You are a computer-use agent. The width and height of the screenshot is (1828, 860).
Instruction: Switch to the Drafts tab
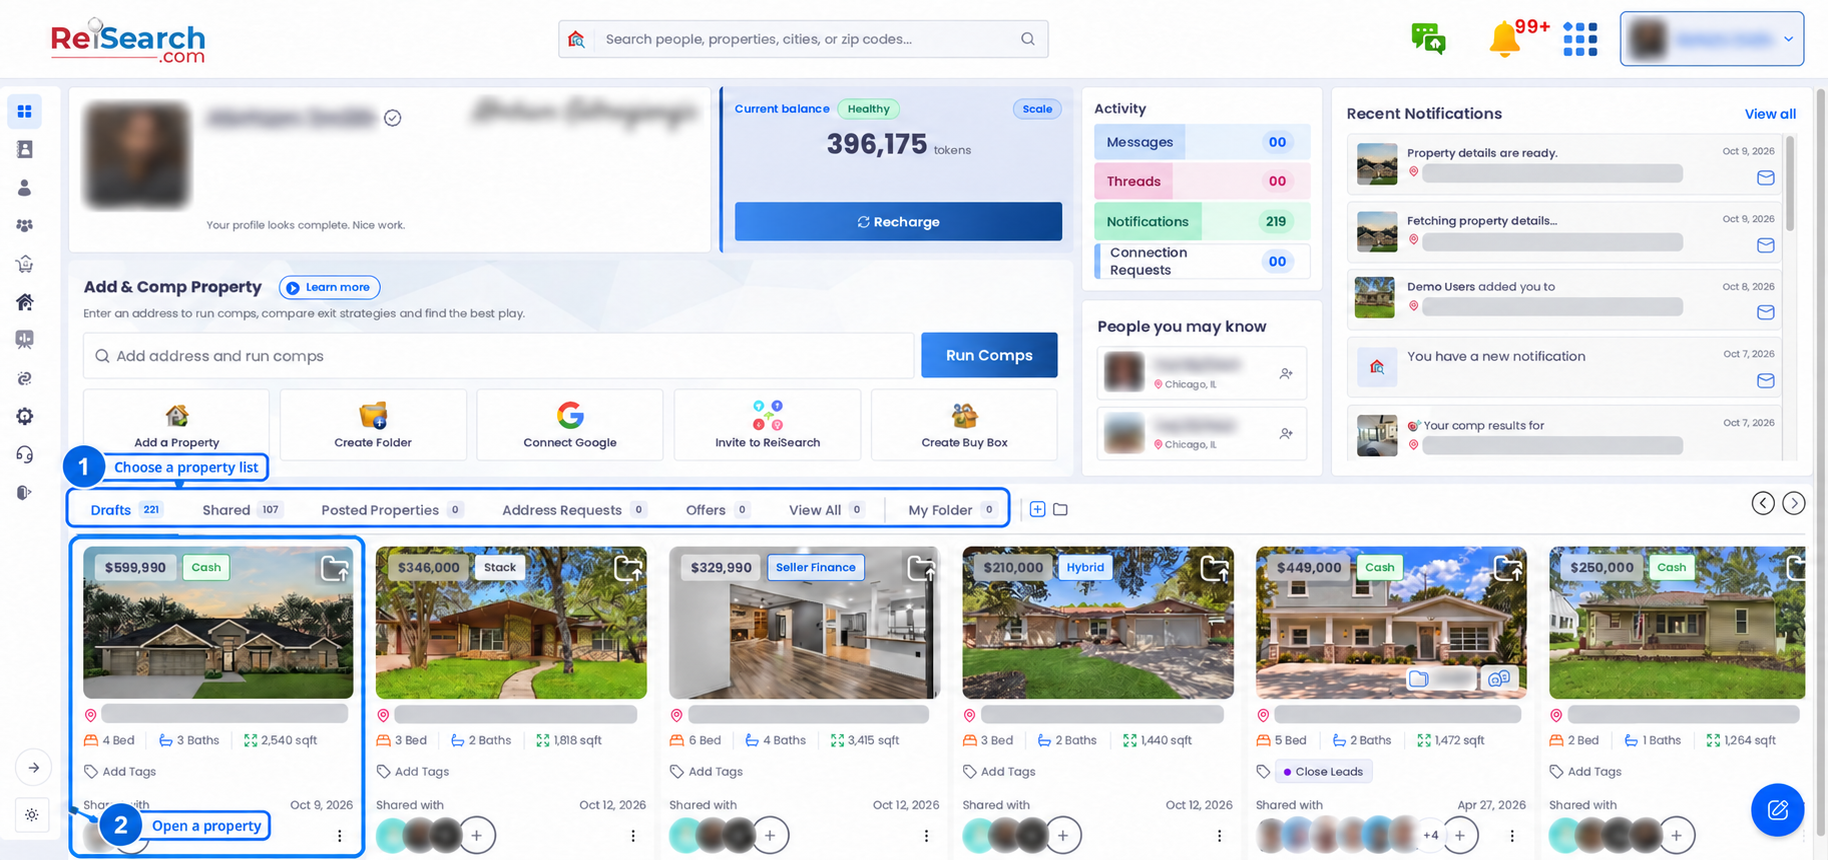pyautogui.click(x=126, y=510)
